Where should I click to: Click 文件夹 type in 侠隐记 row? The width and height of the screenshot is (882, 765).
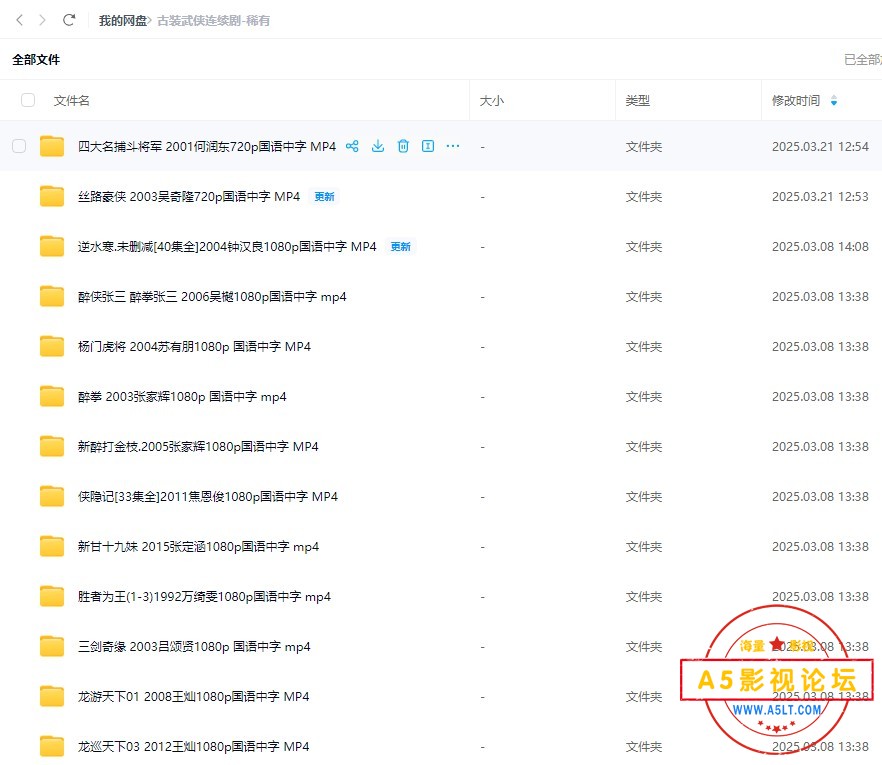(x=644, y=497)
